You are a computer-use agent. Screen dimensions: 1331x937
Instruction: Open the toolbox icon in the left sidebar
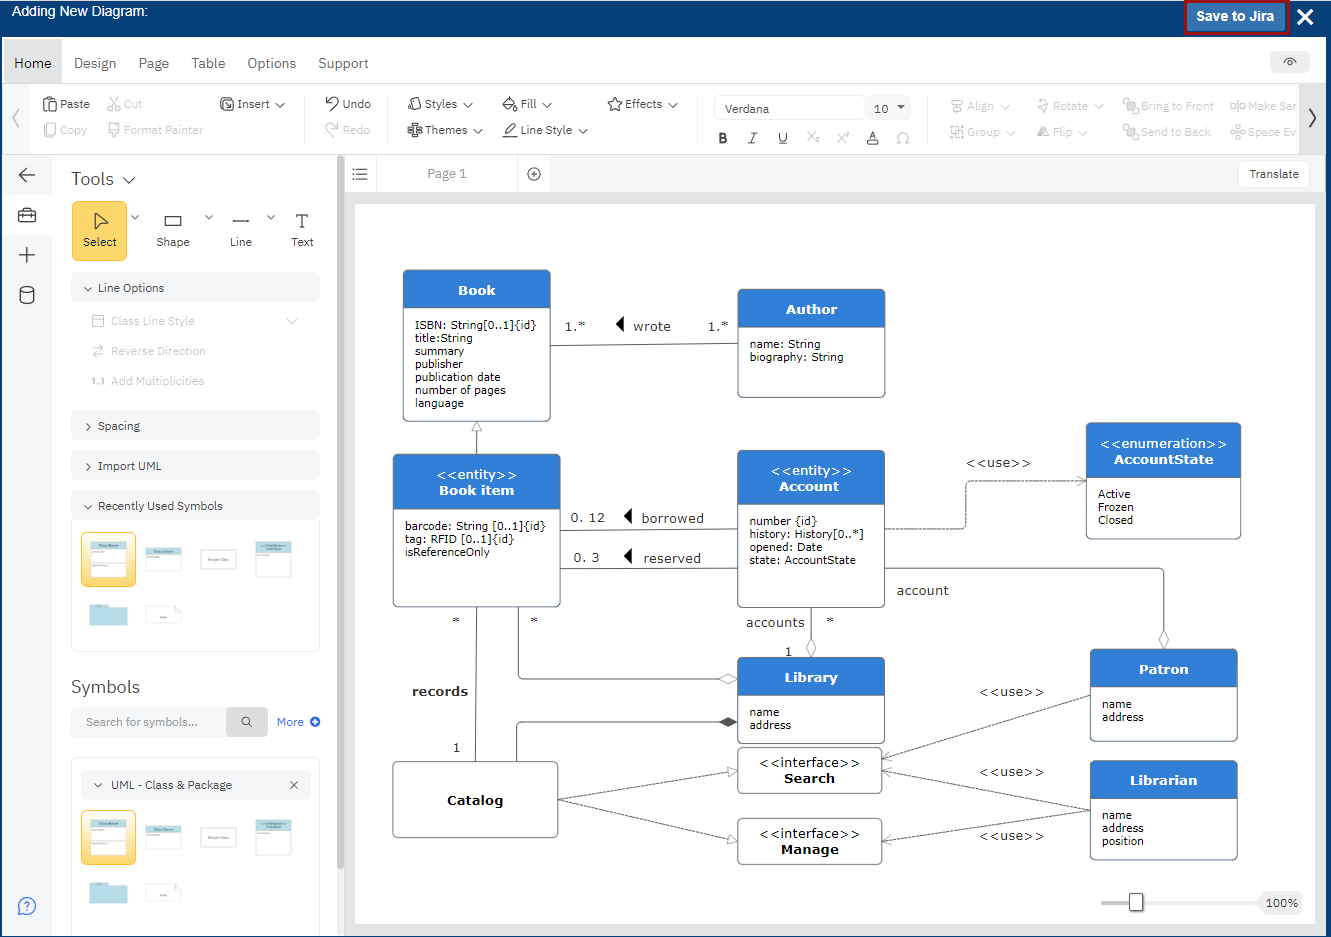(x=27, y=214)
